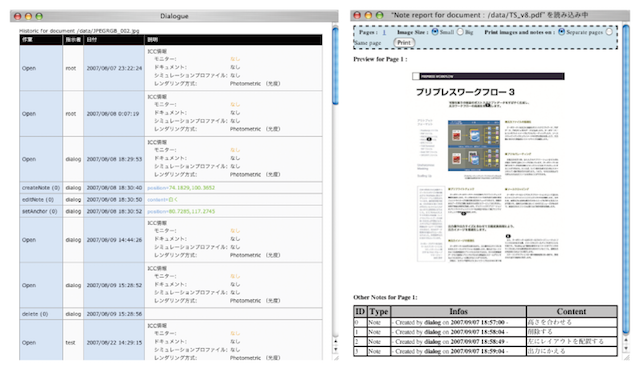Click the Type column header in notes table
The width and height of the screenshot is (640, 368).
379,311
